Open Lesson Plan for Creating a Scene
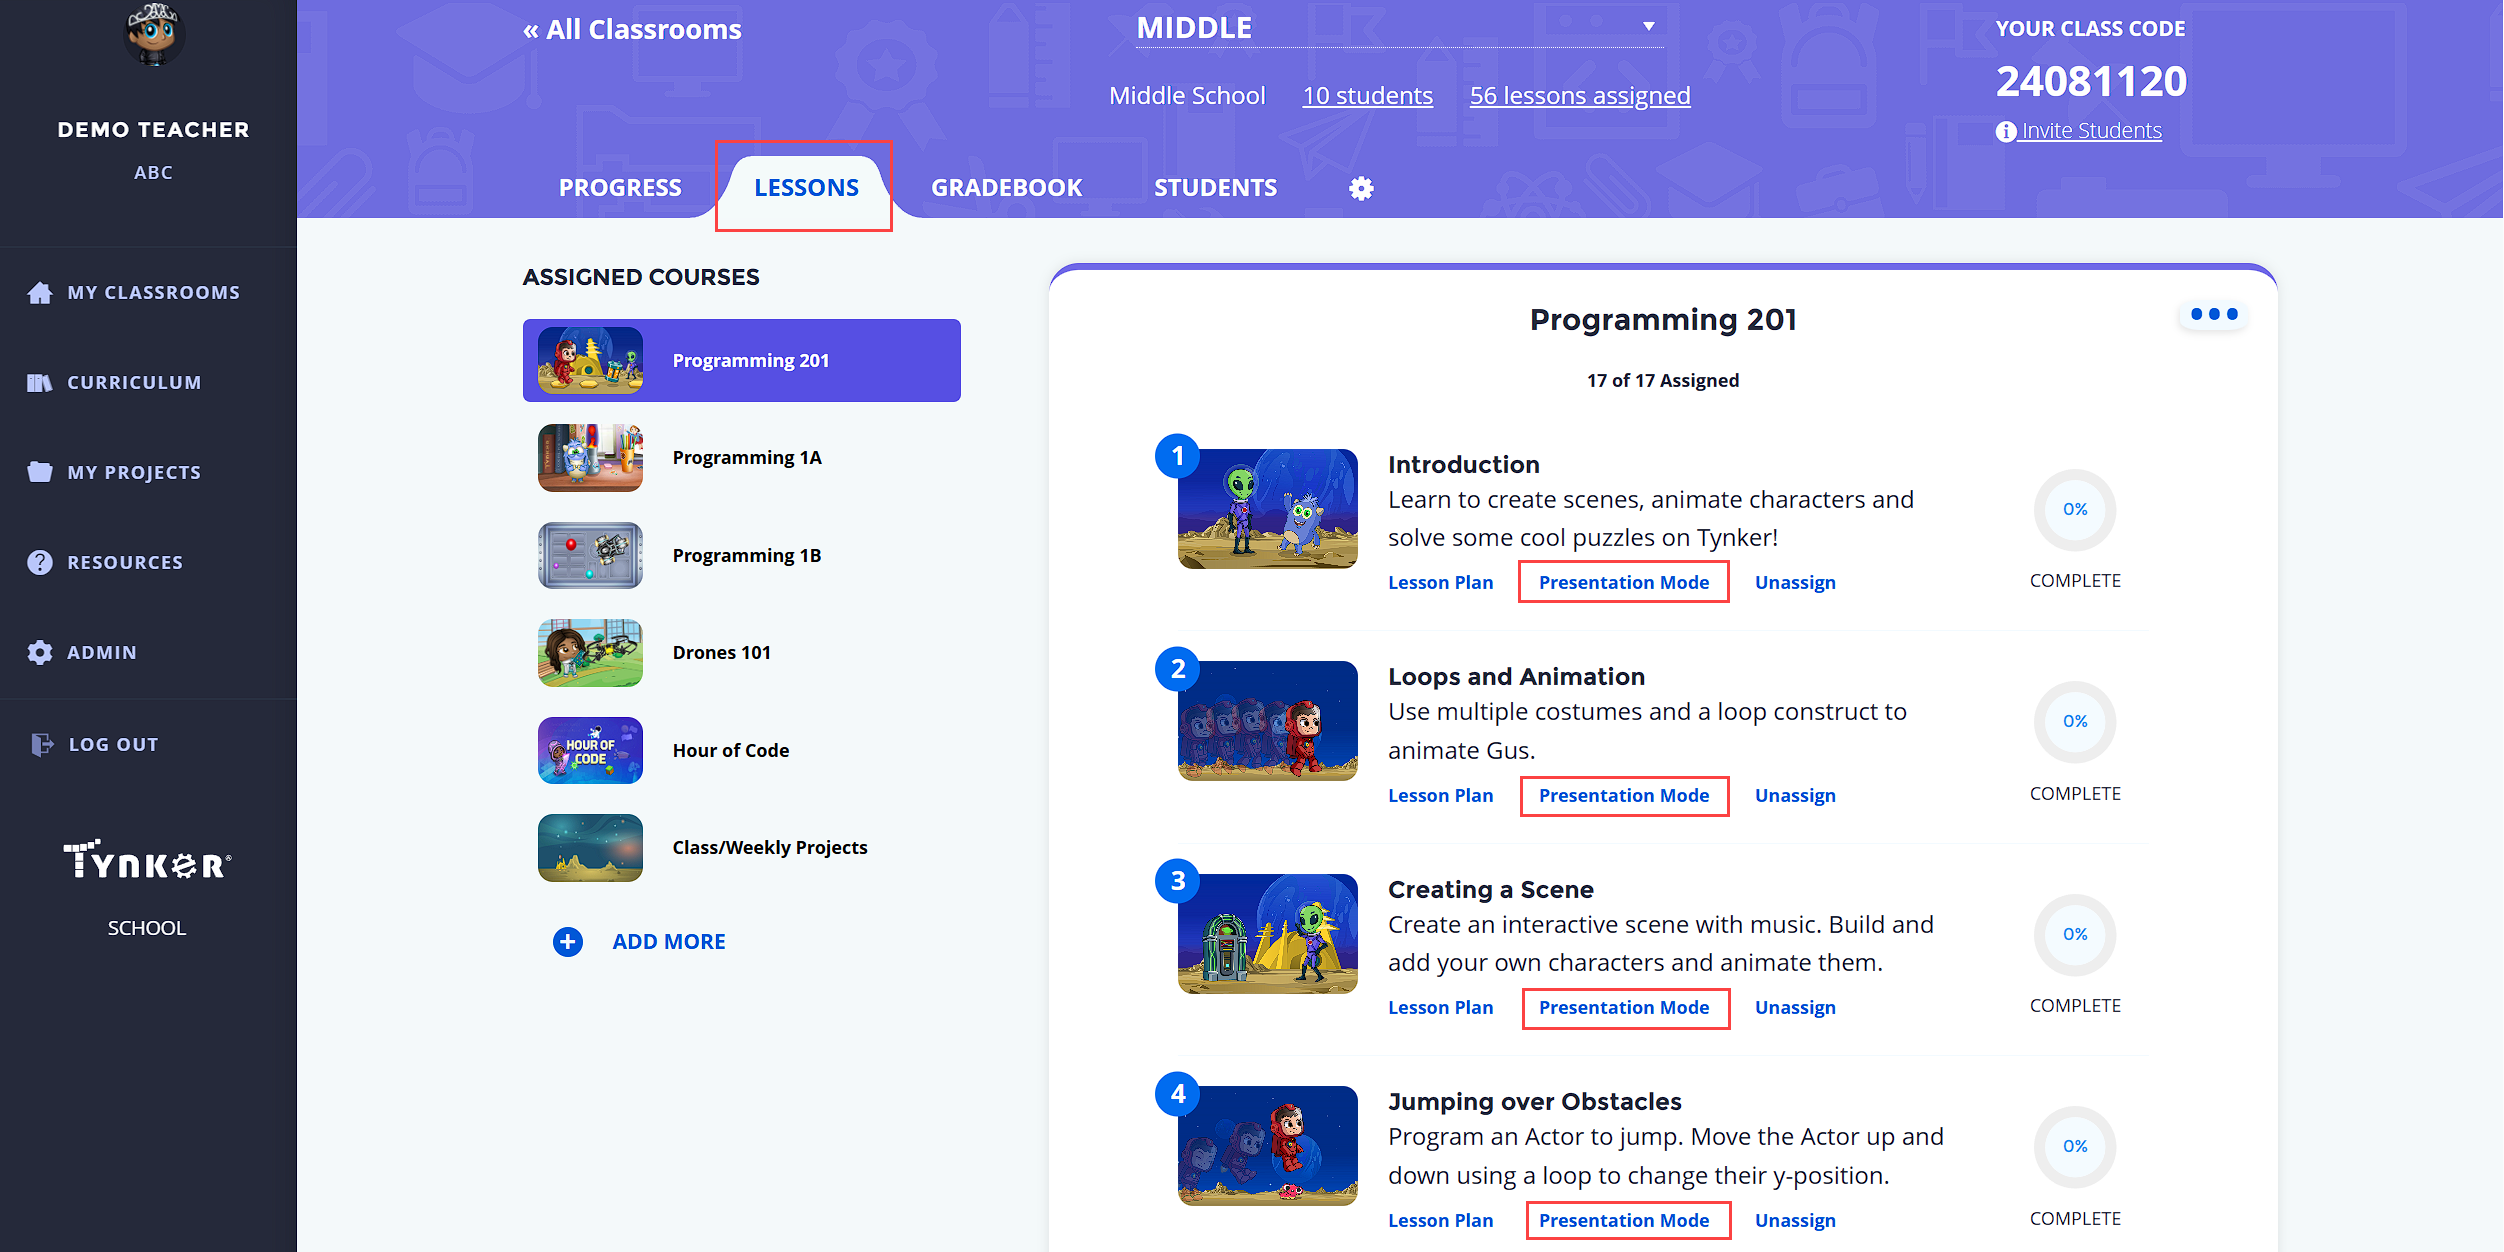Screen dimensions: 2504x1252 (x=1440, y=1007)
